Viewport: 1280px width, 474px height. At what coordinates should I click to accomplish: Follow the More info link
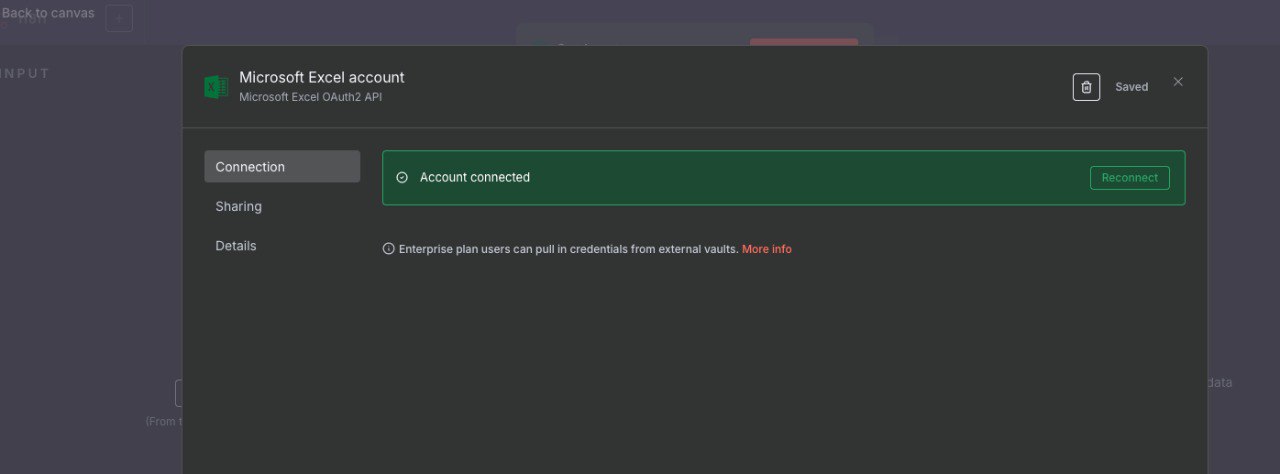(x=766, y=249)
